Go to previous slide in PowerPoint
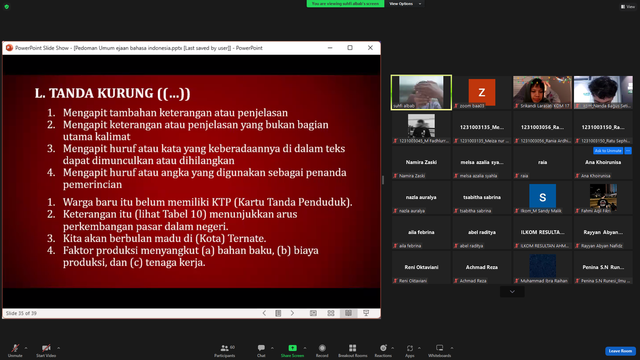Viewport: 640px width, 360px height. pyautogui.click(x=264, y=313)
